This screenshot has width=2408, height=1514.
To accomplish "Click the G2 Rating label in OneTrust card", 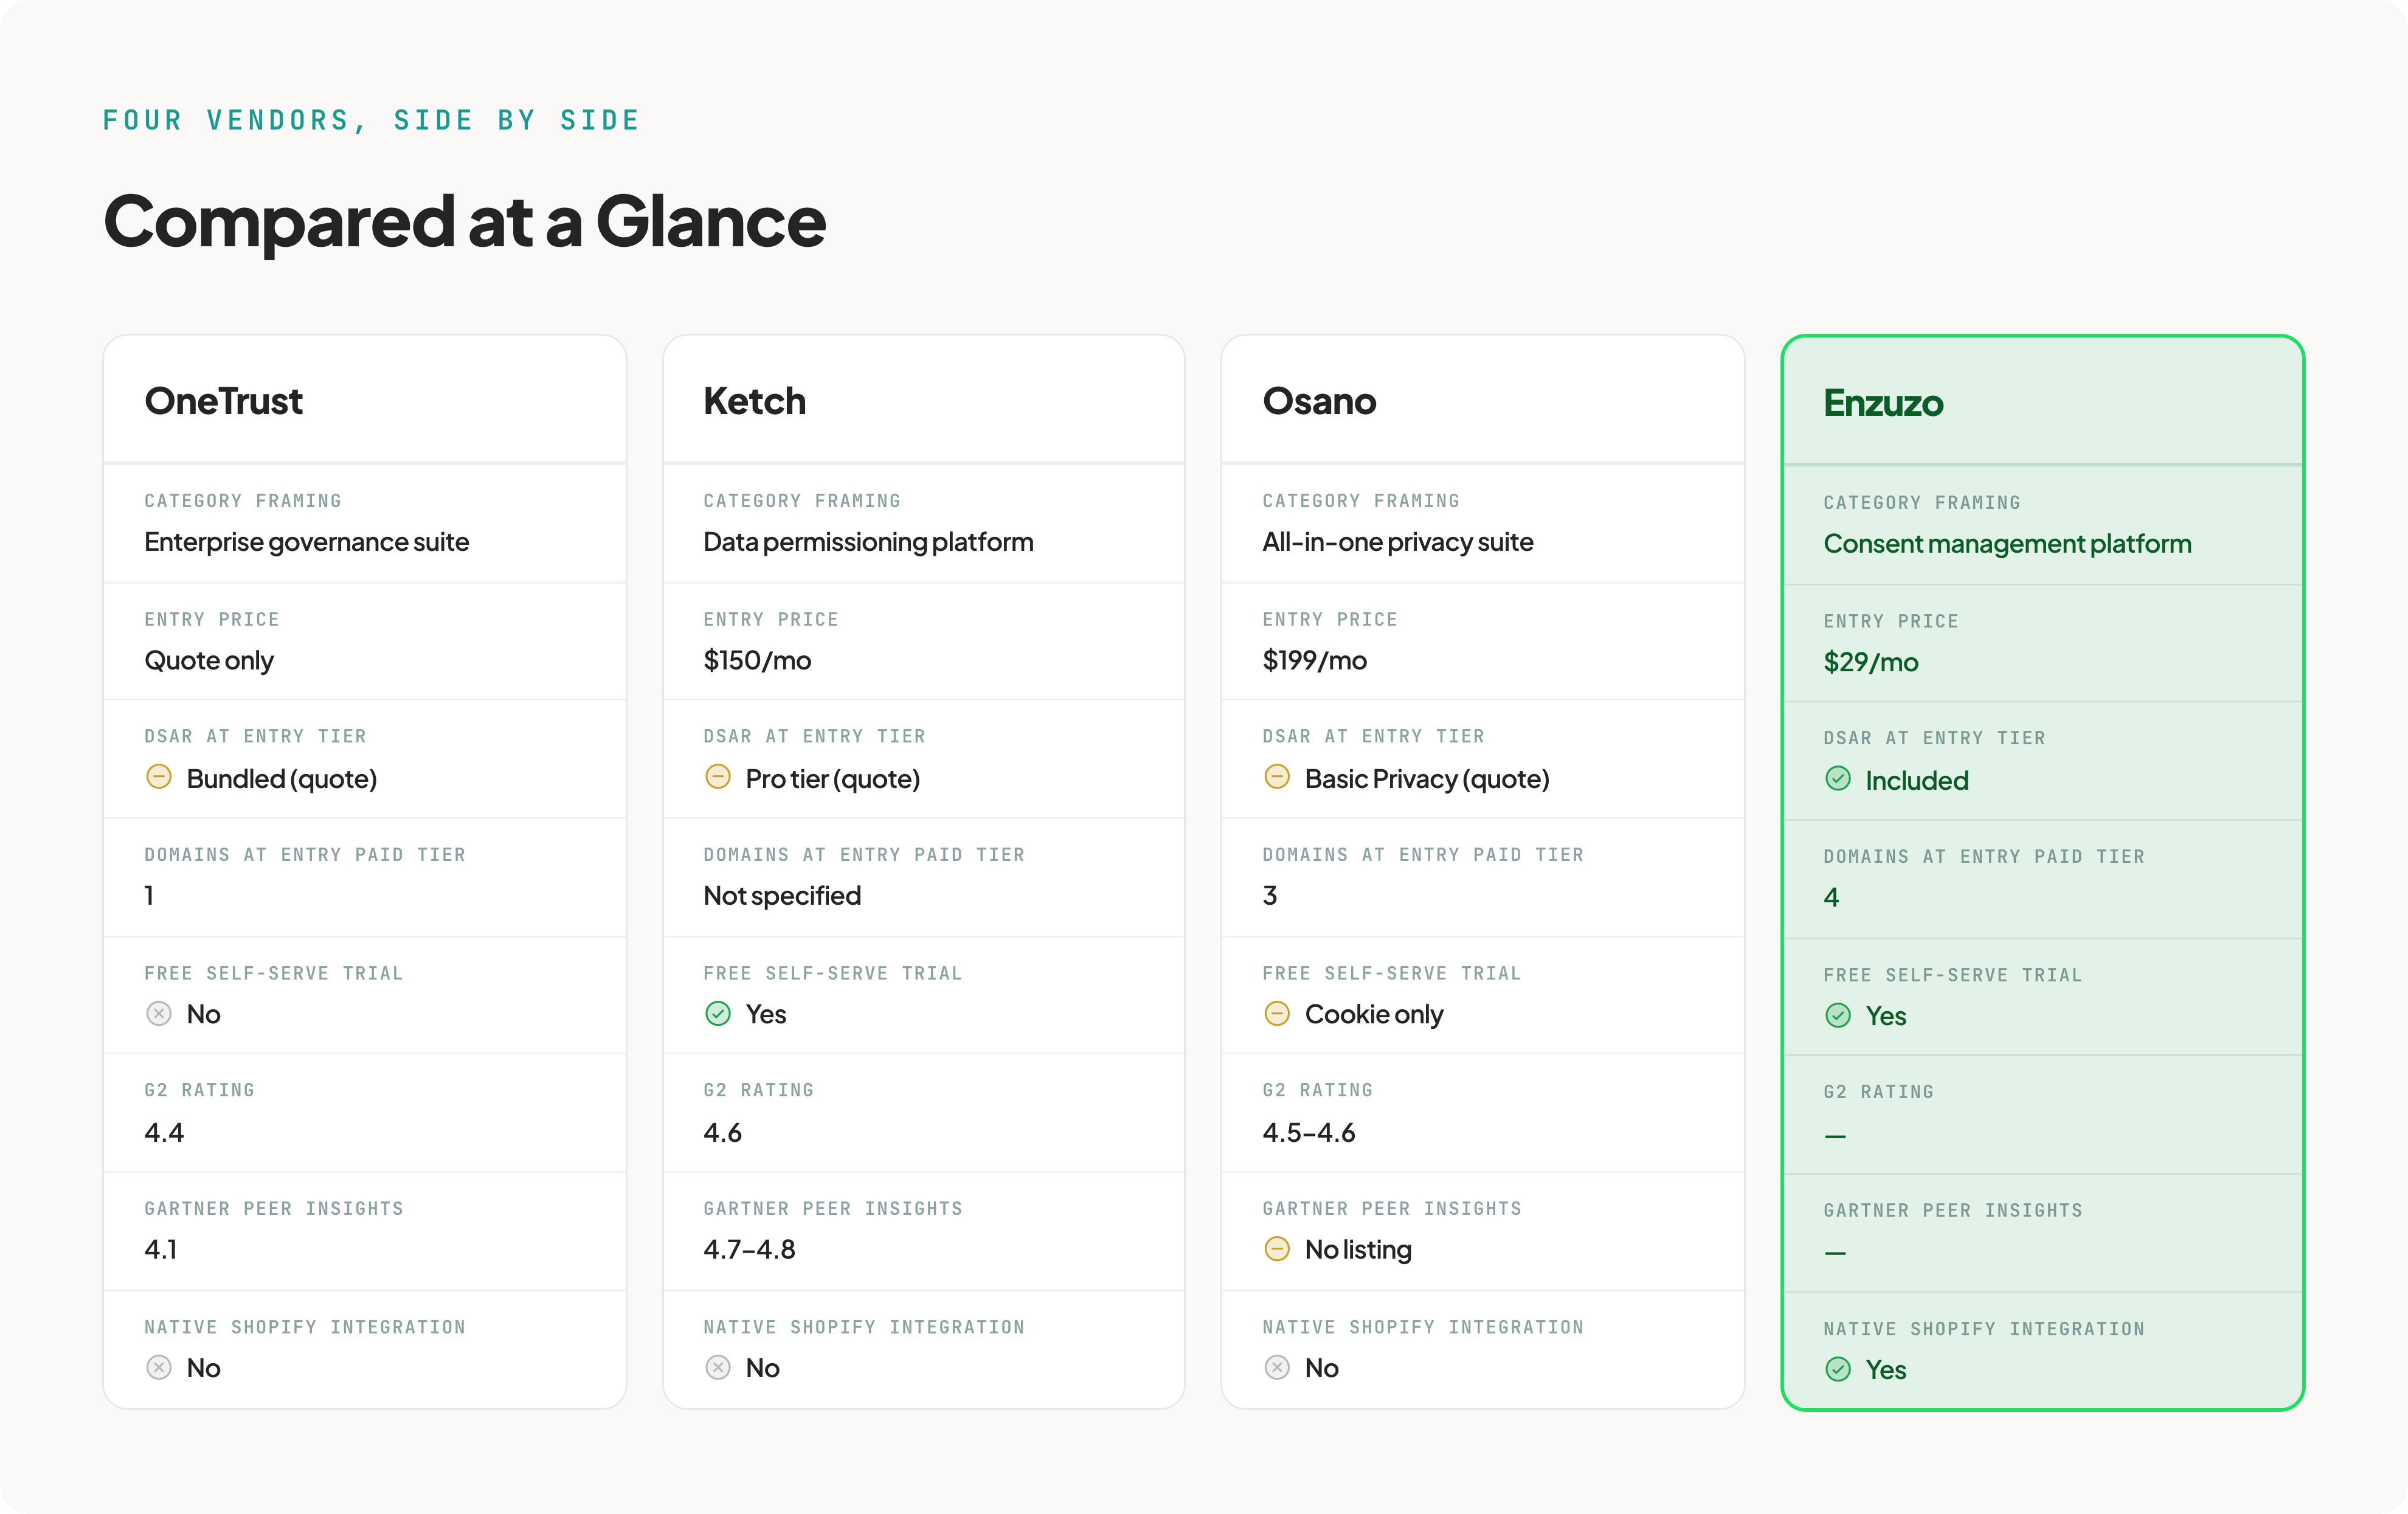I will (199, 1091).
